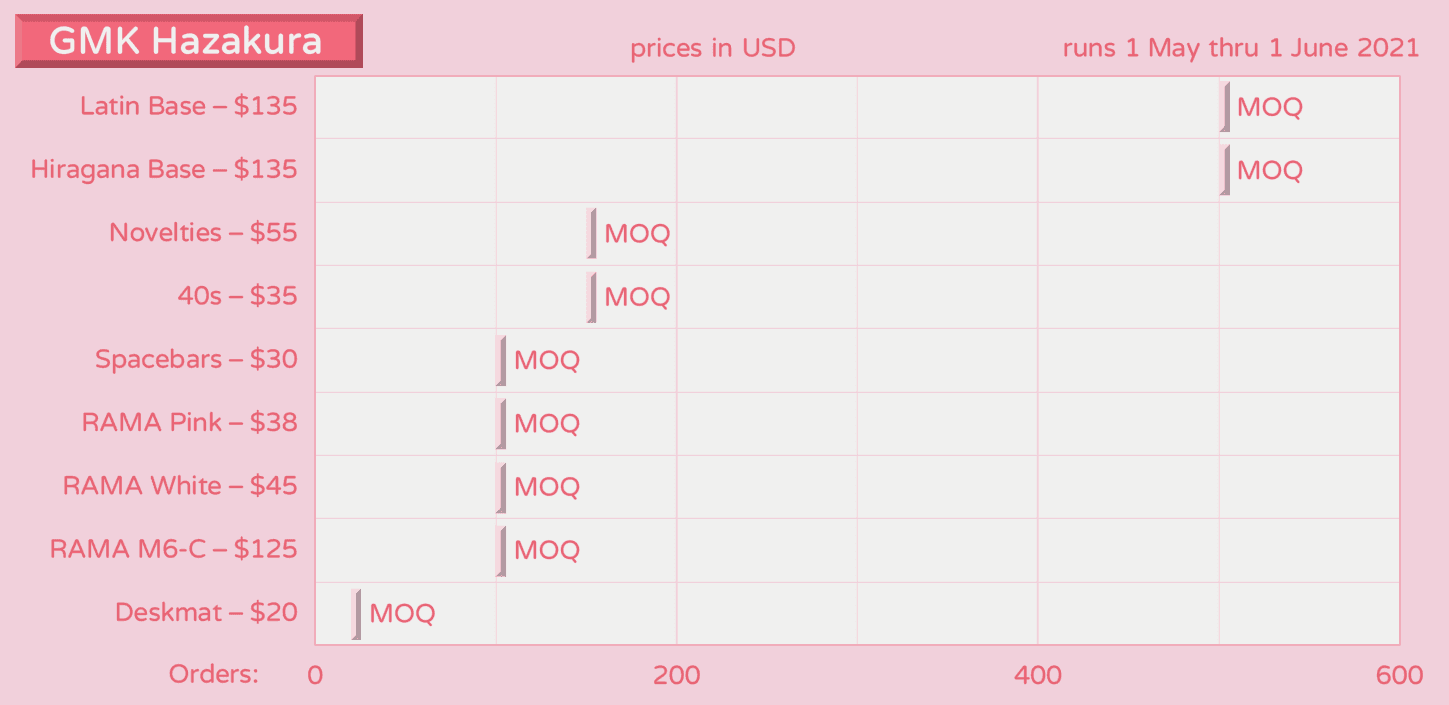Click the Spacebars – $30 label
1449x705 pixels.
tap(196, 359)
